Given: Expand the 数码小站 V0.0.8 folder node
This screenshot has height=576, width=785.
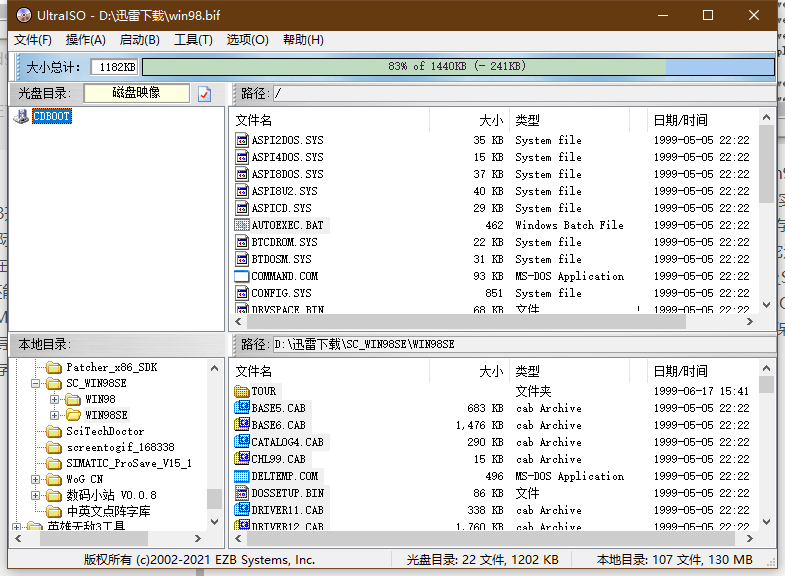Looking at the screenshot, I should click(36, 495).
